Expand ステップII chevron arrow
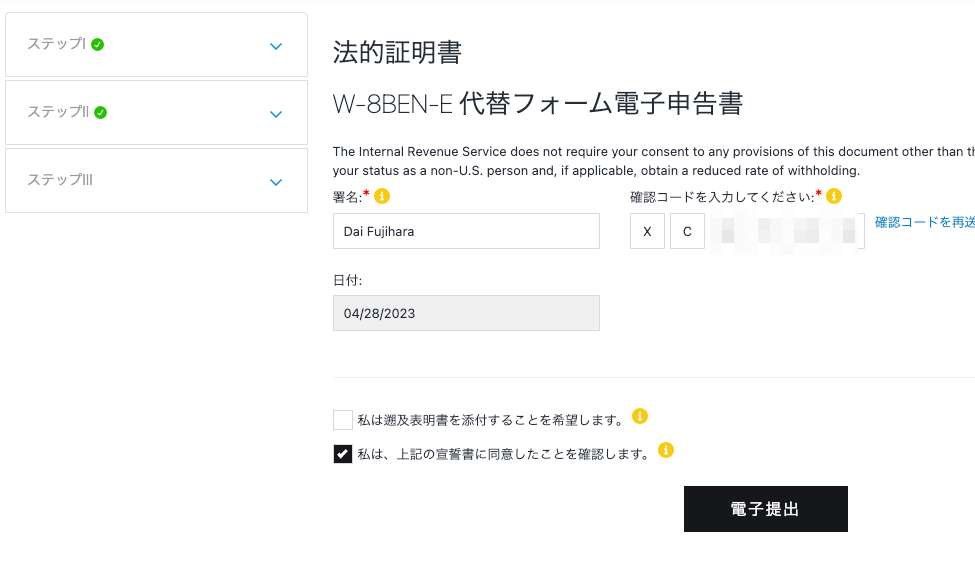The height and width of the screenshot is (570, 975). (x=276, y=114)
